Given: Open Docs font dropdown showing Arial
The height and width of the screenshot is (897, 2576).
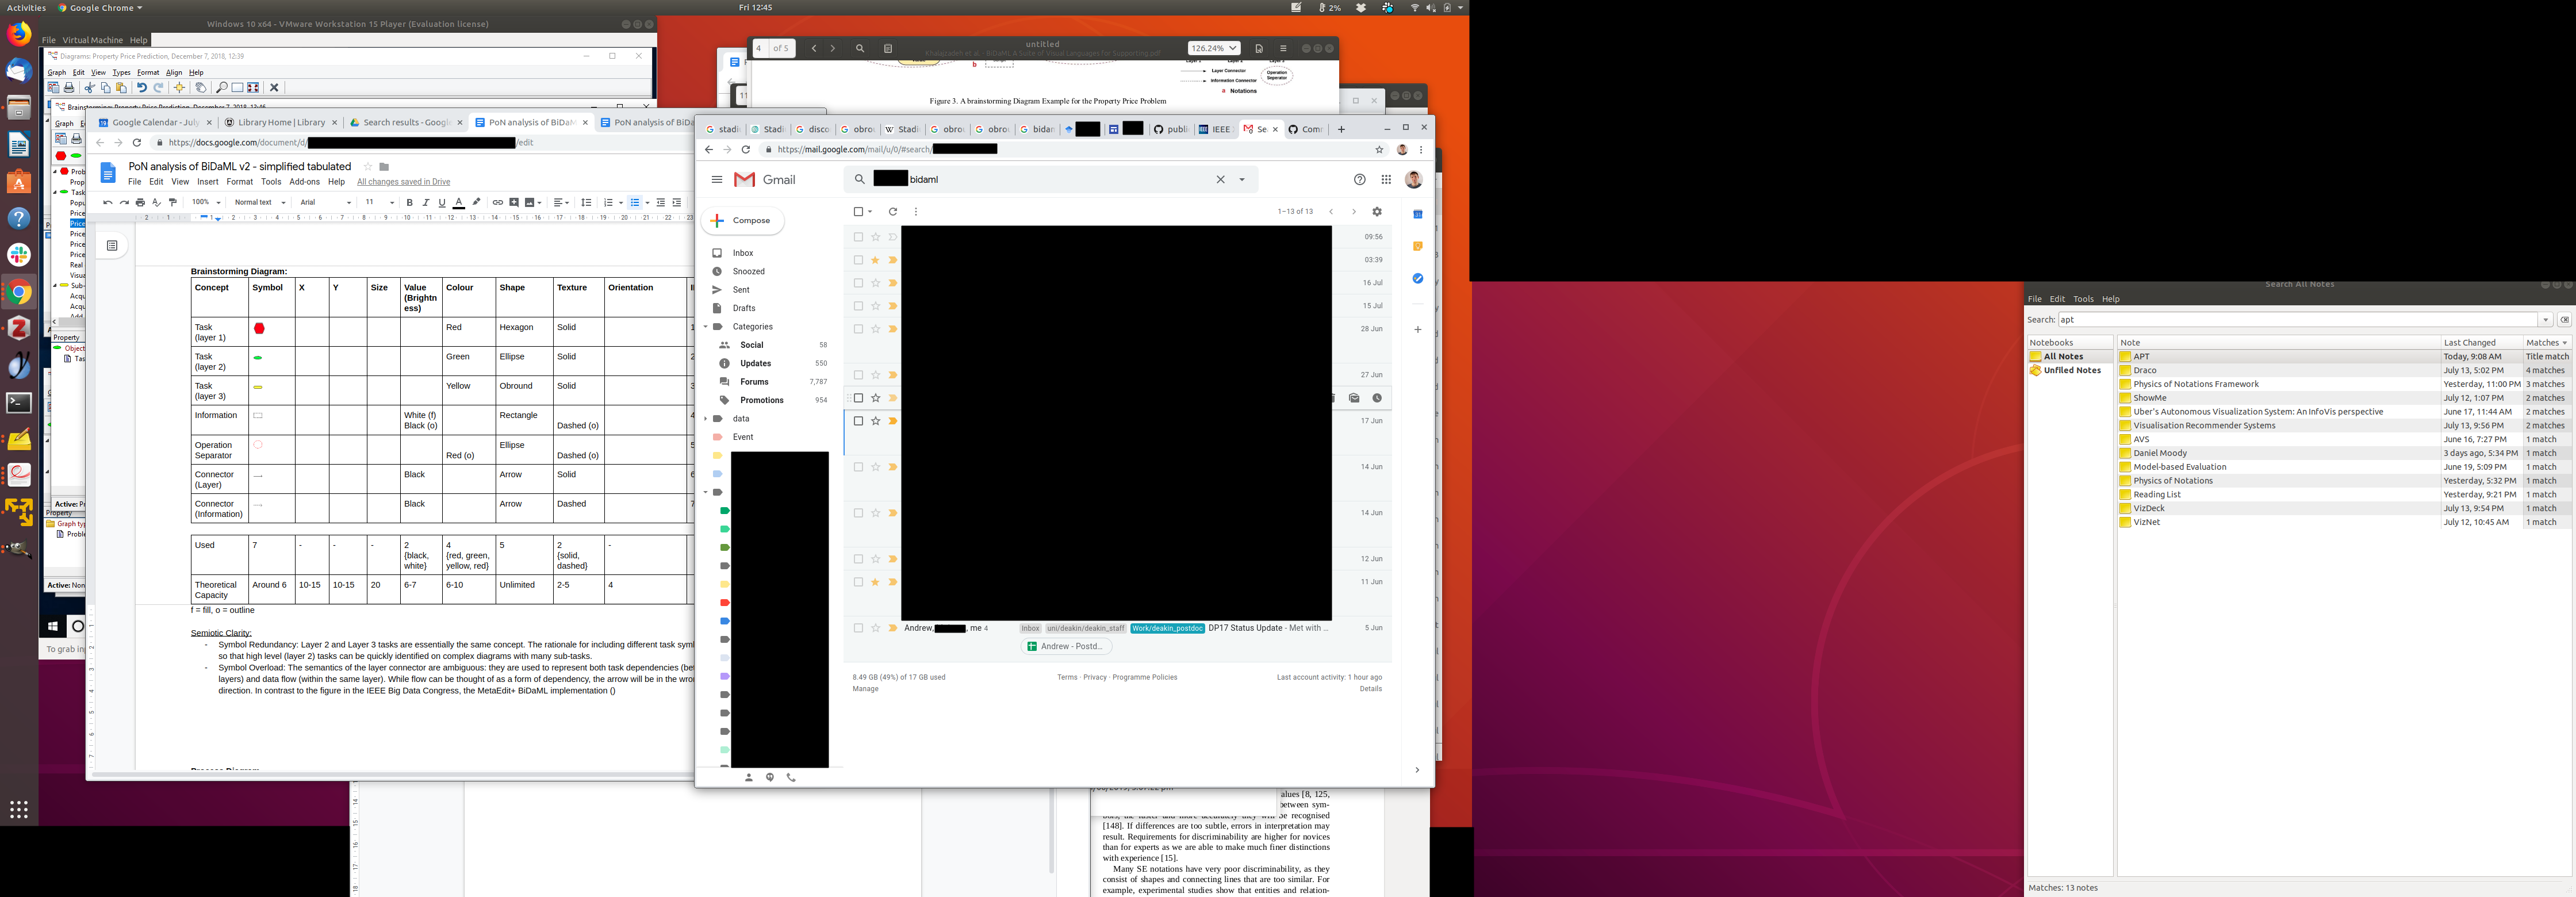Looking at the screenshot, I should click(x=325, y=203).
